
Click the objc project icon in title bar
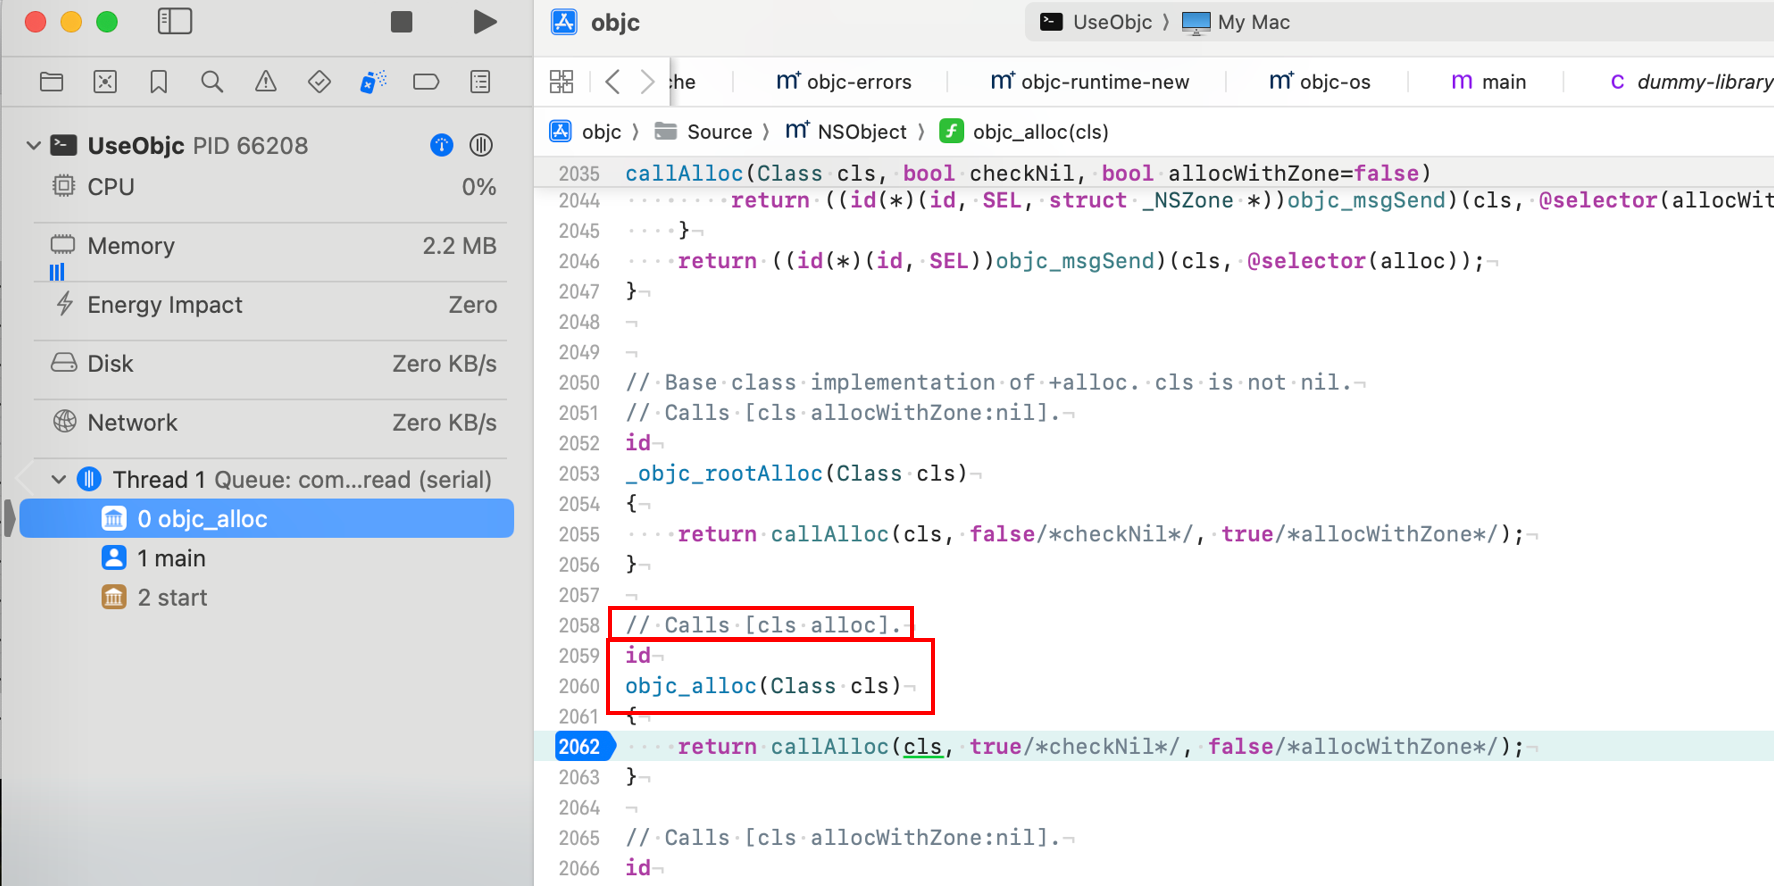coord(564,22)
